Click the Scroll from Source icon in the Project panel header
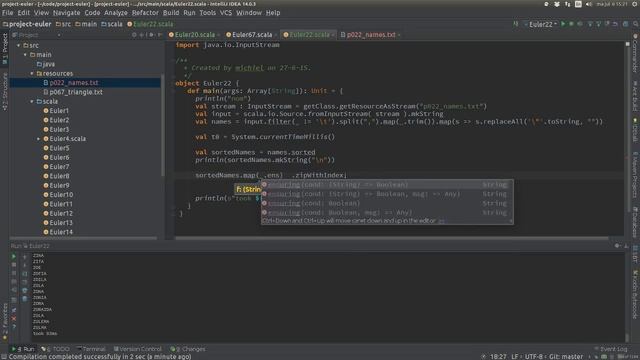The image size is (640, 360). click(x=134, y=35)
